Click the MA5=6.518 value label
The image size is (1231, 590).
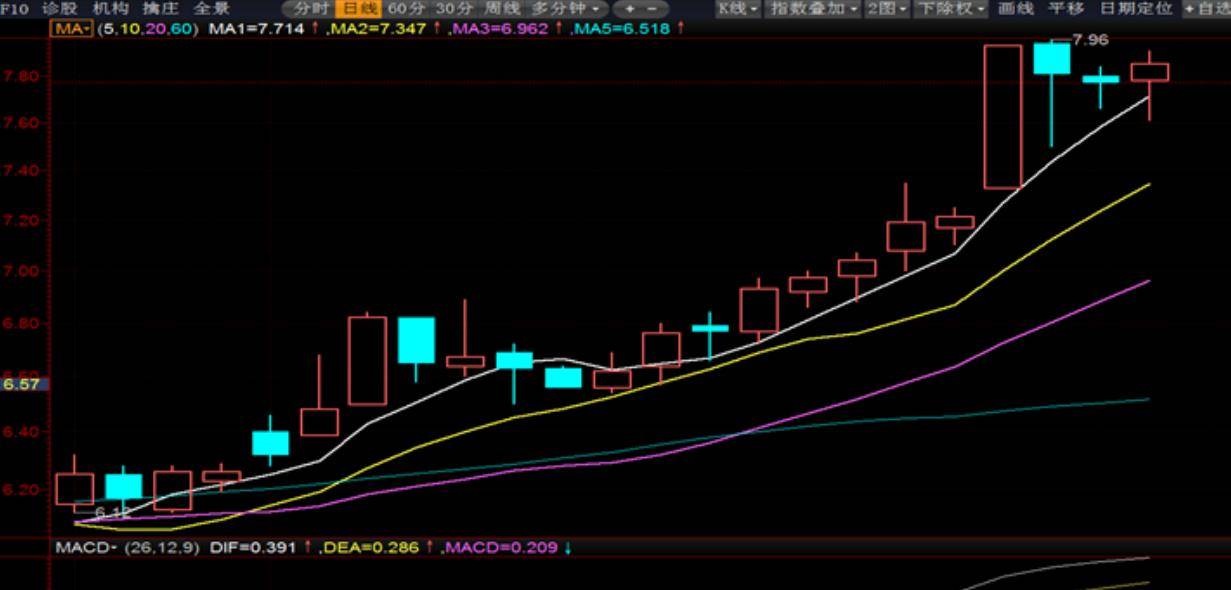(x=622, y=28)
